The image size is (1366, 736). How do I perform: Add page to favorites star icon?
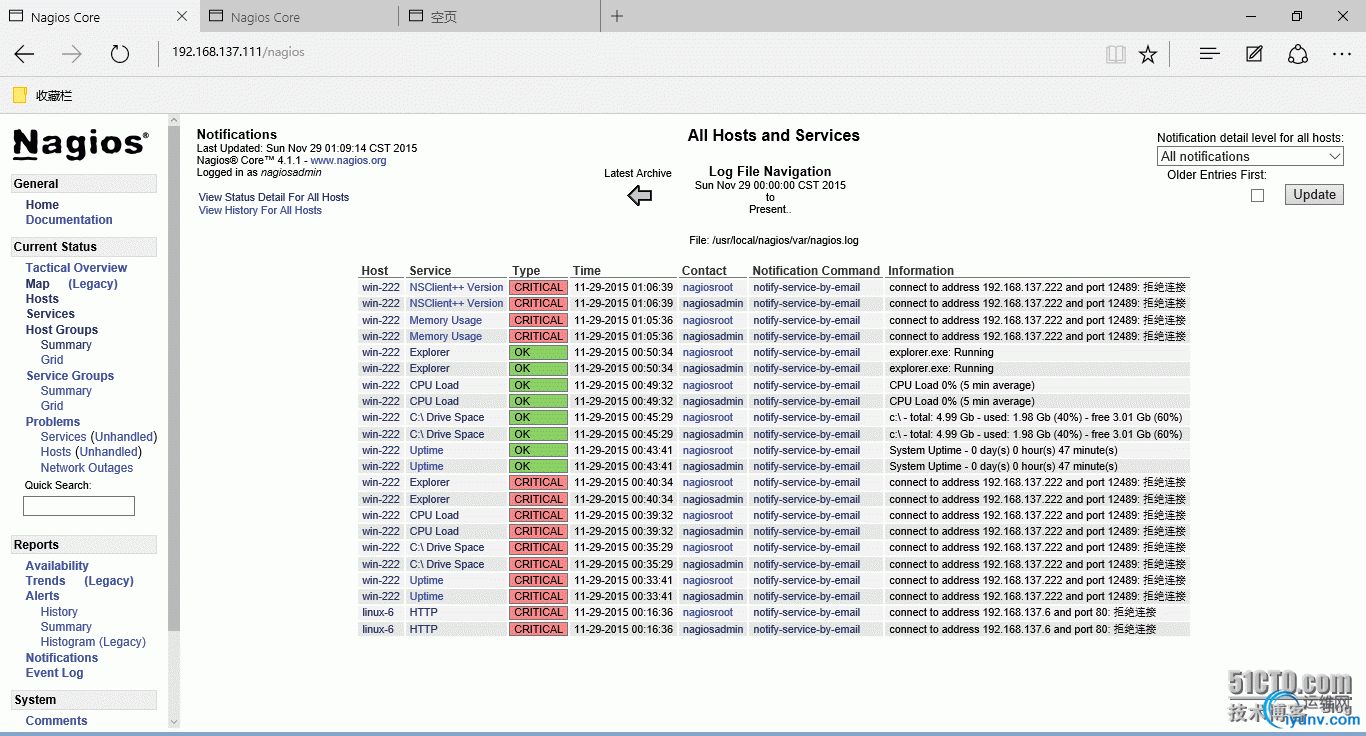click(1148, 54)
